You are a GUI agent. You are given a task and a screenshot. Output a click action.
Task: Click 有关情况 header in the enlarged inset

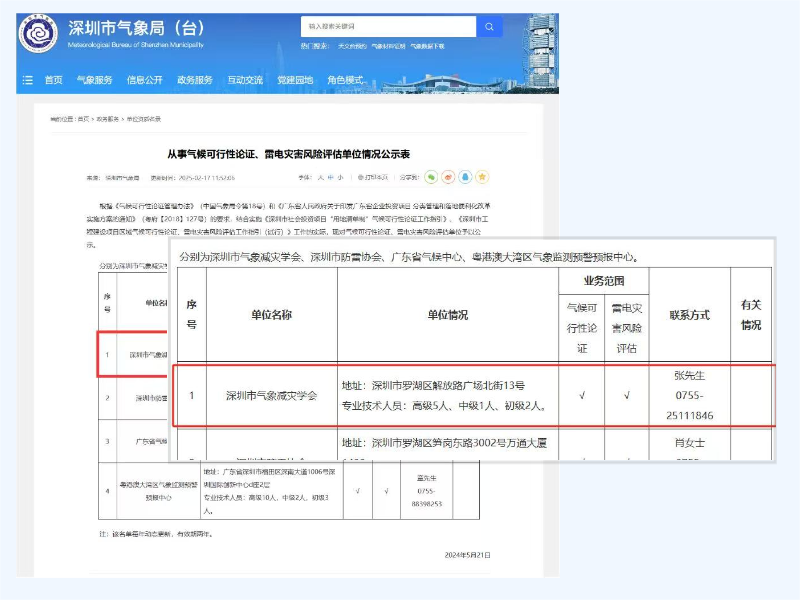point(751,315)
